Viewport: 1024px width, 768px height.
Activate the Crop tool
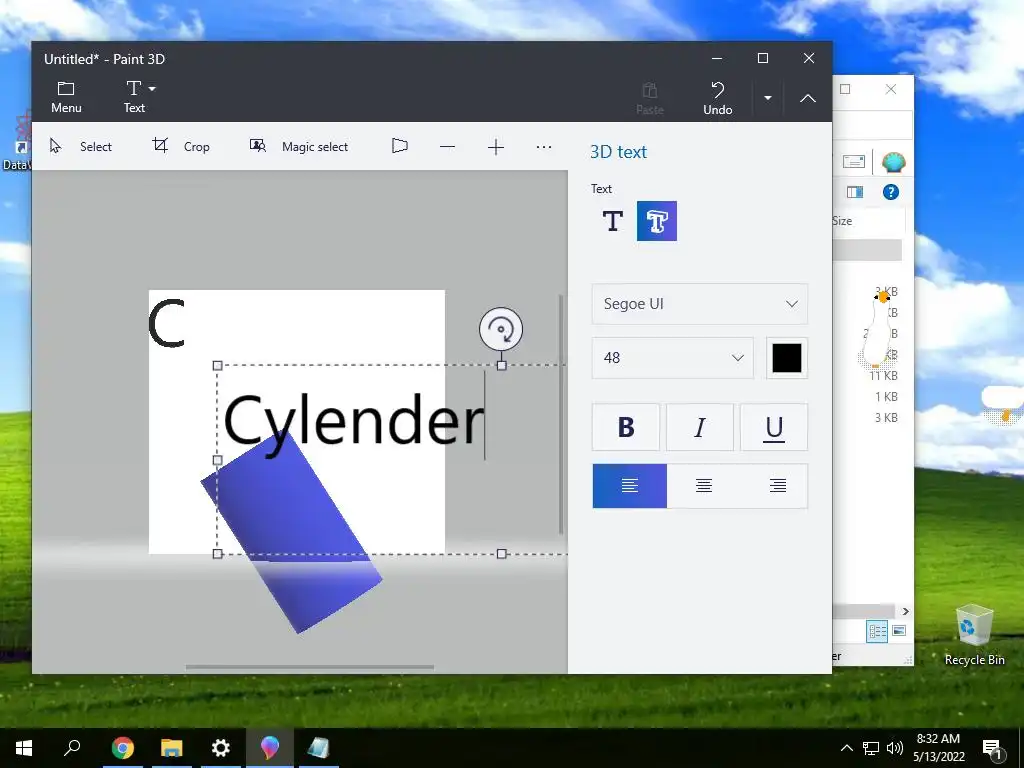coord(181,146)
